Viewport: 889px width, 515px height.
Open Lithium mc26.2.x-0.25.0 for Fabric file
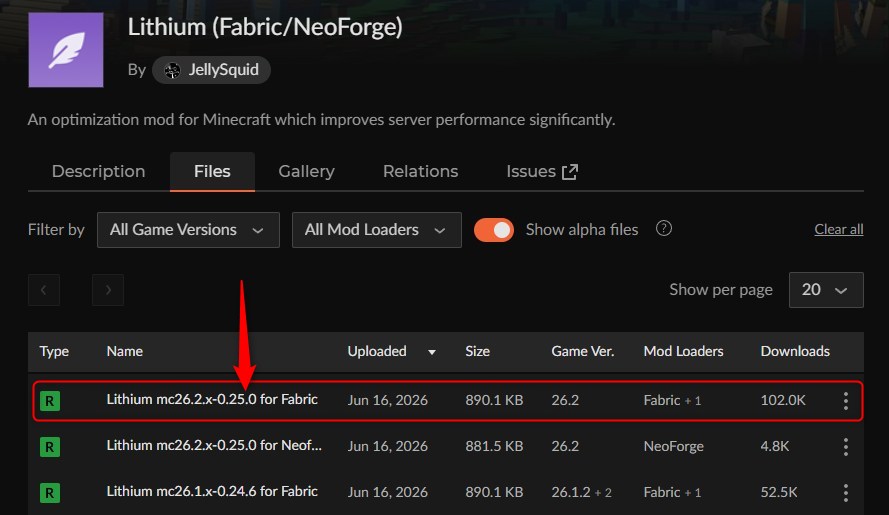(x=212, y=399)
